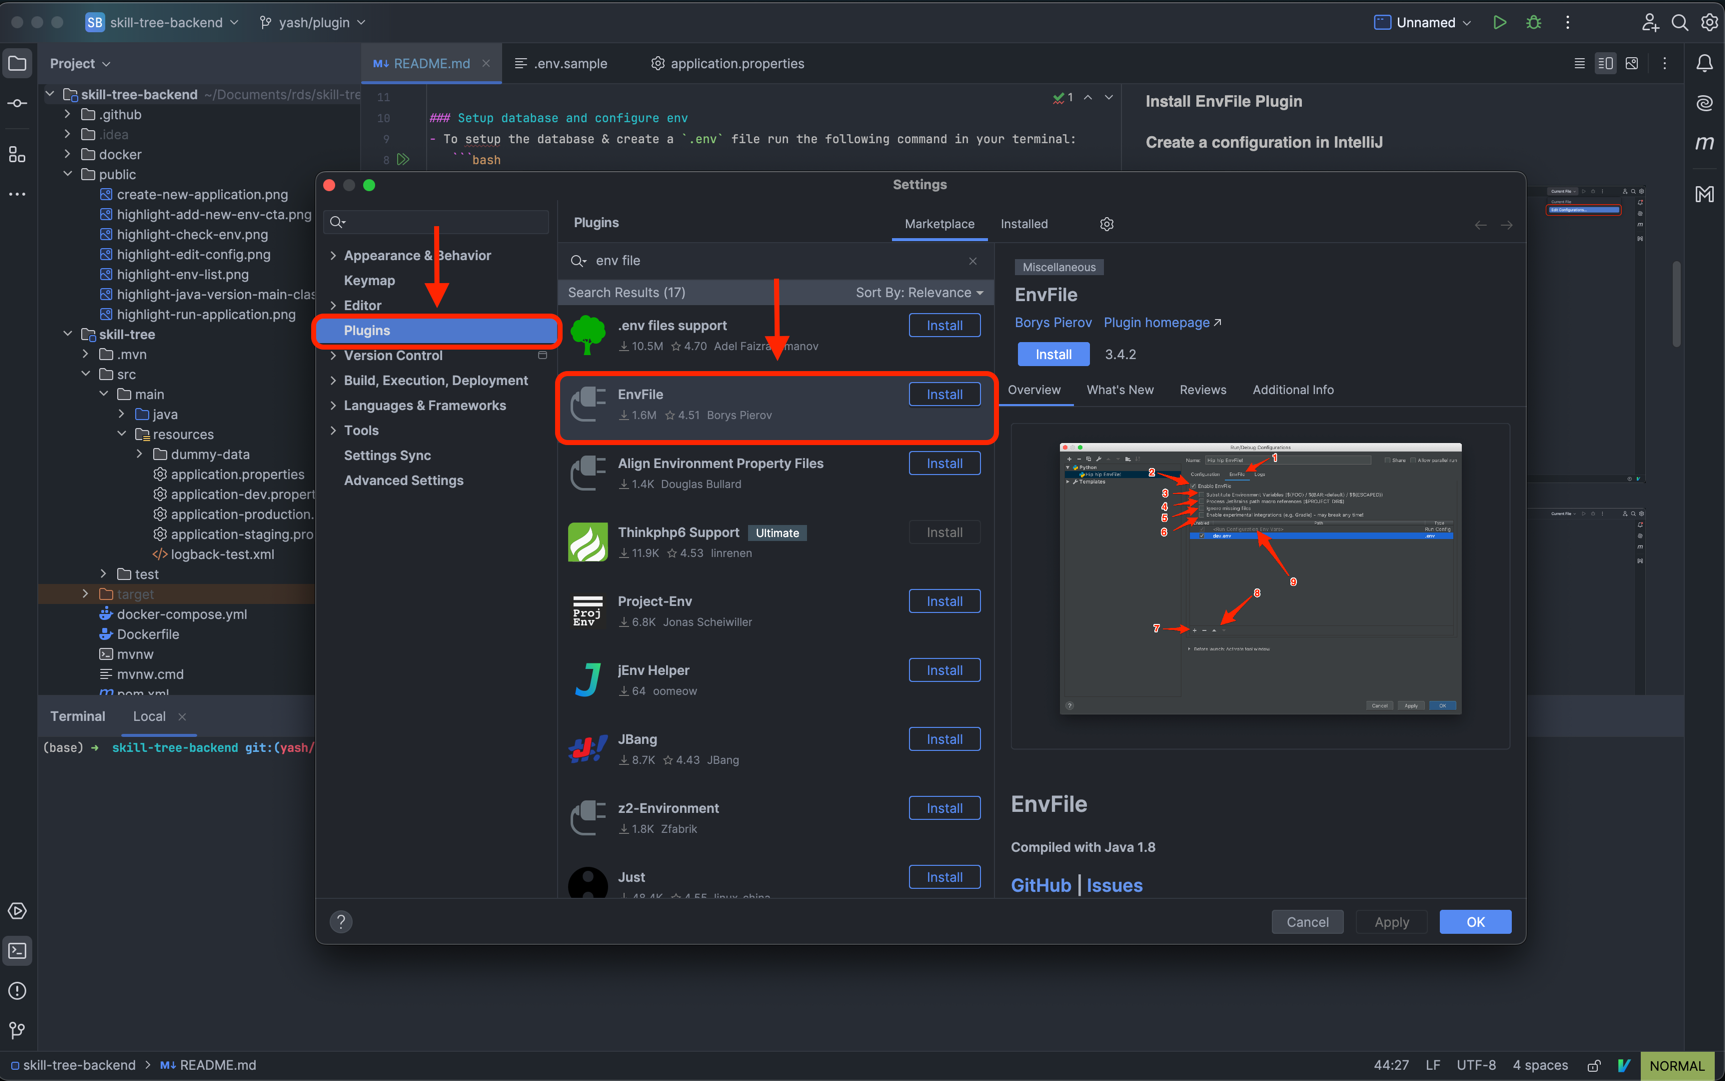This screenshot has width=1725, height=1081.
Task: Toggle the Terminal tool window icon
Action: 18,951
